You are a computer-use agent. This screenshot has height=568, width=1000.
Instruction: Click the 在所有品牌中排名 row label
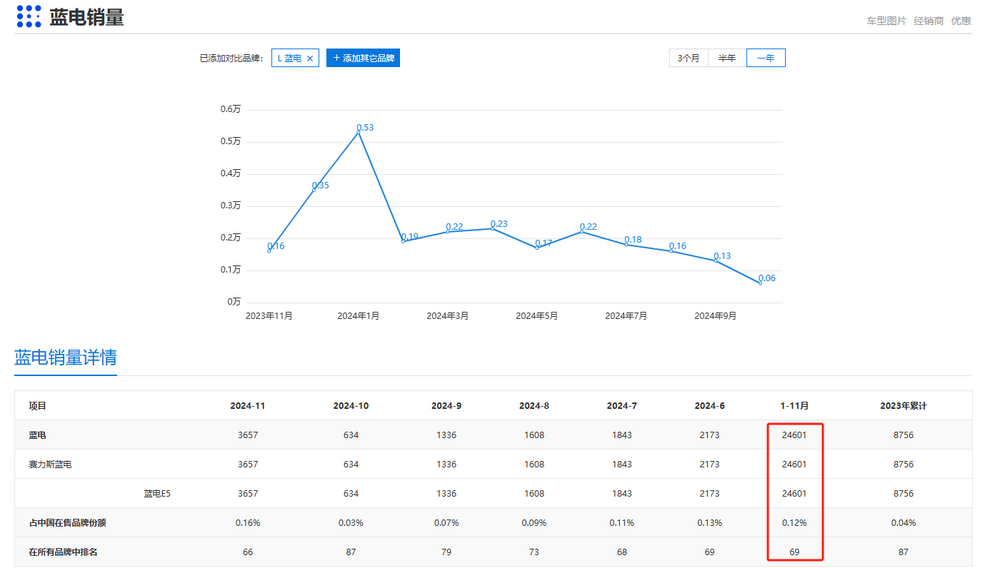coord(63,552)
